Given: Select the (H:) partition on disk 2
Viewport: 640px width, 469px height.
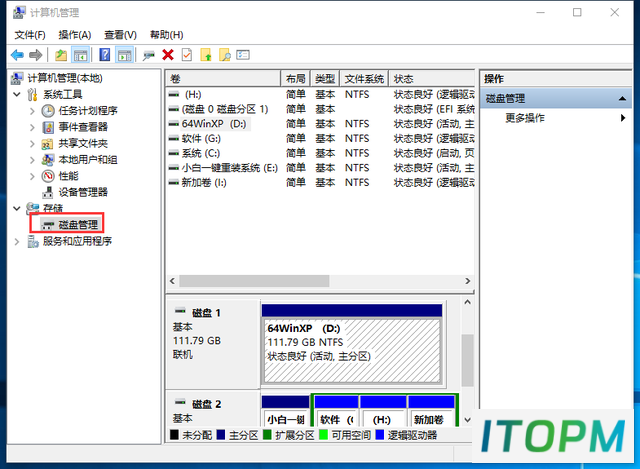Looking at the screenshot, I should 382,411.
